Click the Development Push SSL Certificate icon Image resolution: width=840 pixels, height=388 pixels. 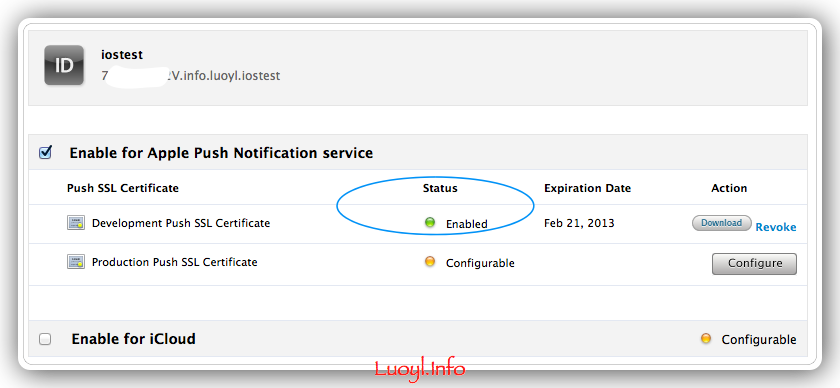pos(76,223)
